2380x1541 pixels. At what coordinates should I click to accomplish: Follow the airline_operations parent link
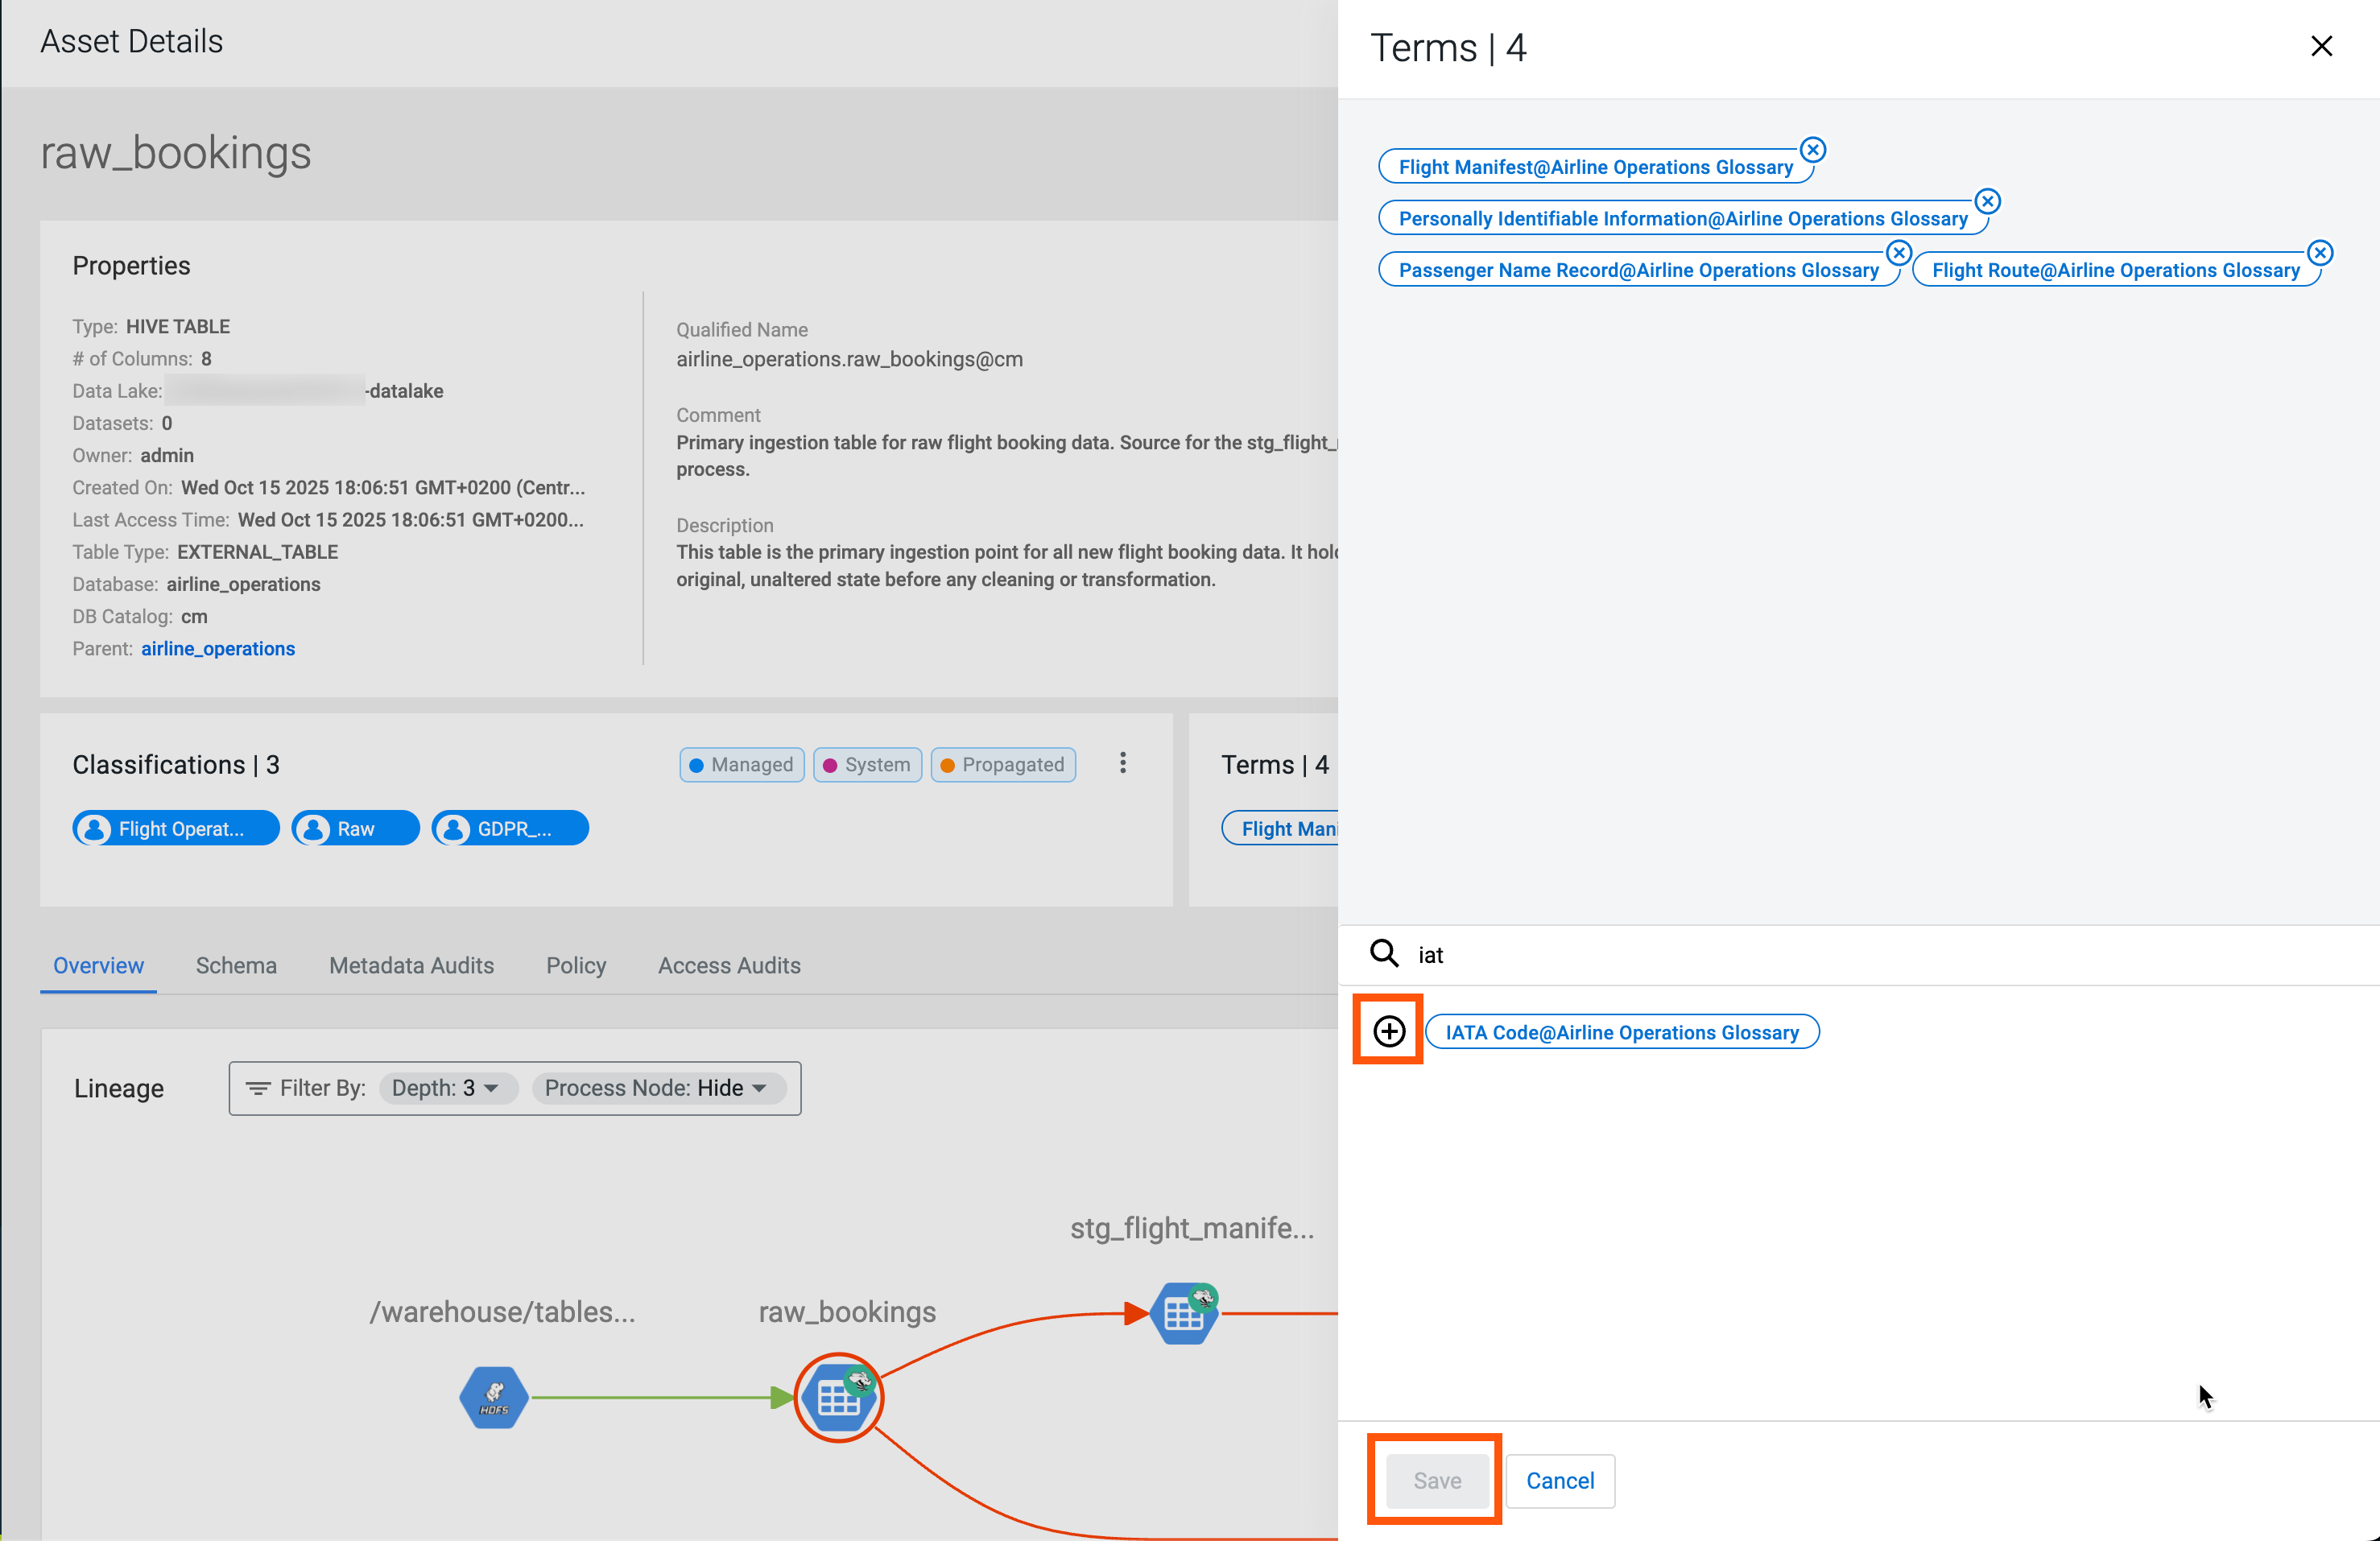click(218, 648)
